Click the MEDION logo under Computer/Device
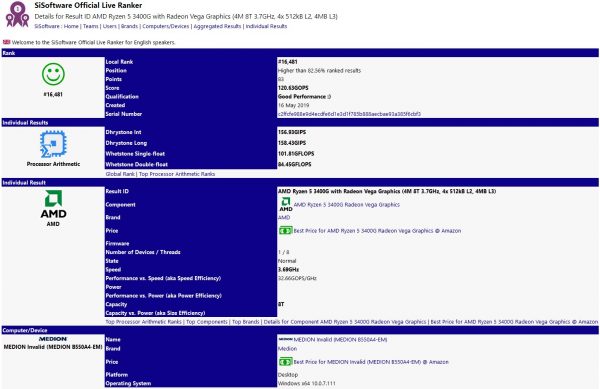 (53, 339)
